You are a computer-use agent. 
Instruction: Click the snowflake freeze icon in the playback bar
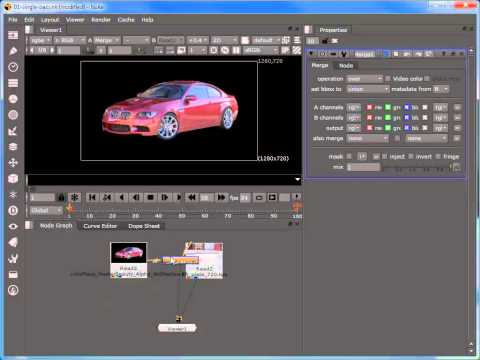74,197
